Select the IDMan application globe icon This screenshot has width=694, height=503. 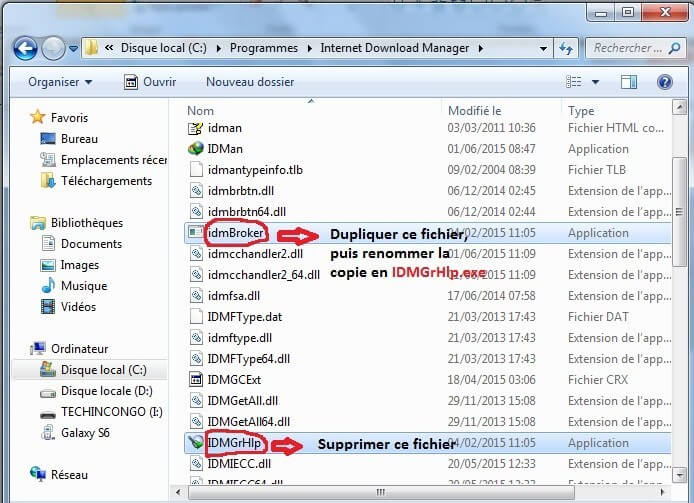(196, 149)
